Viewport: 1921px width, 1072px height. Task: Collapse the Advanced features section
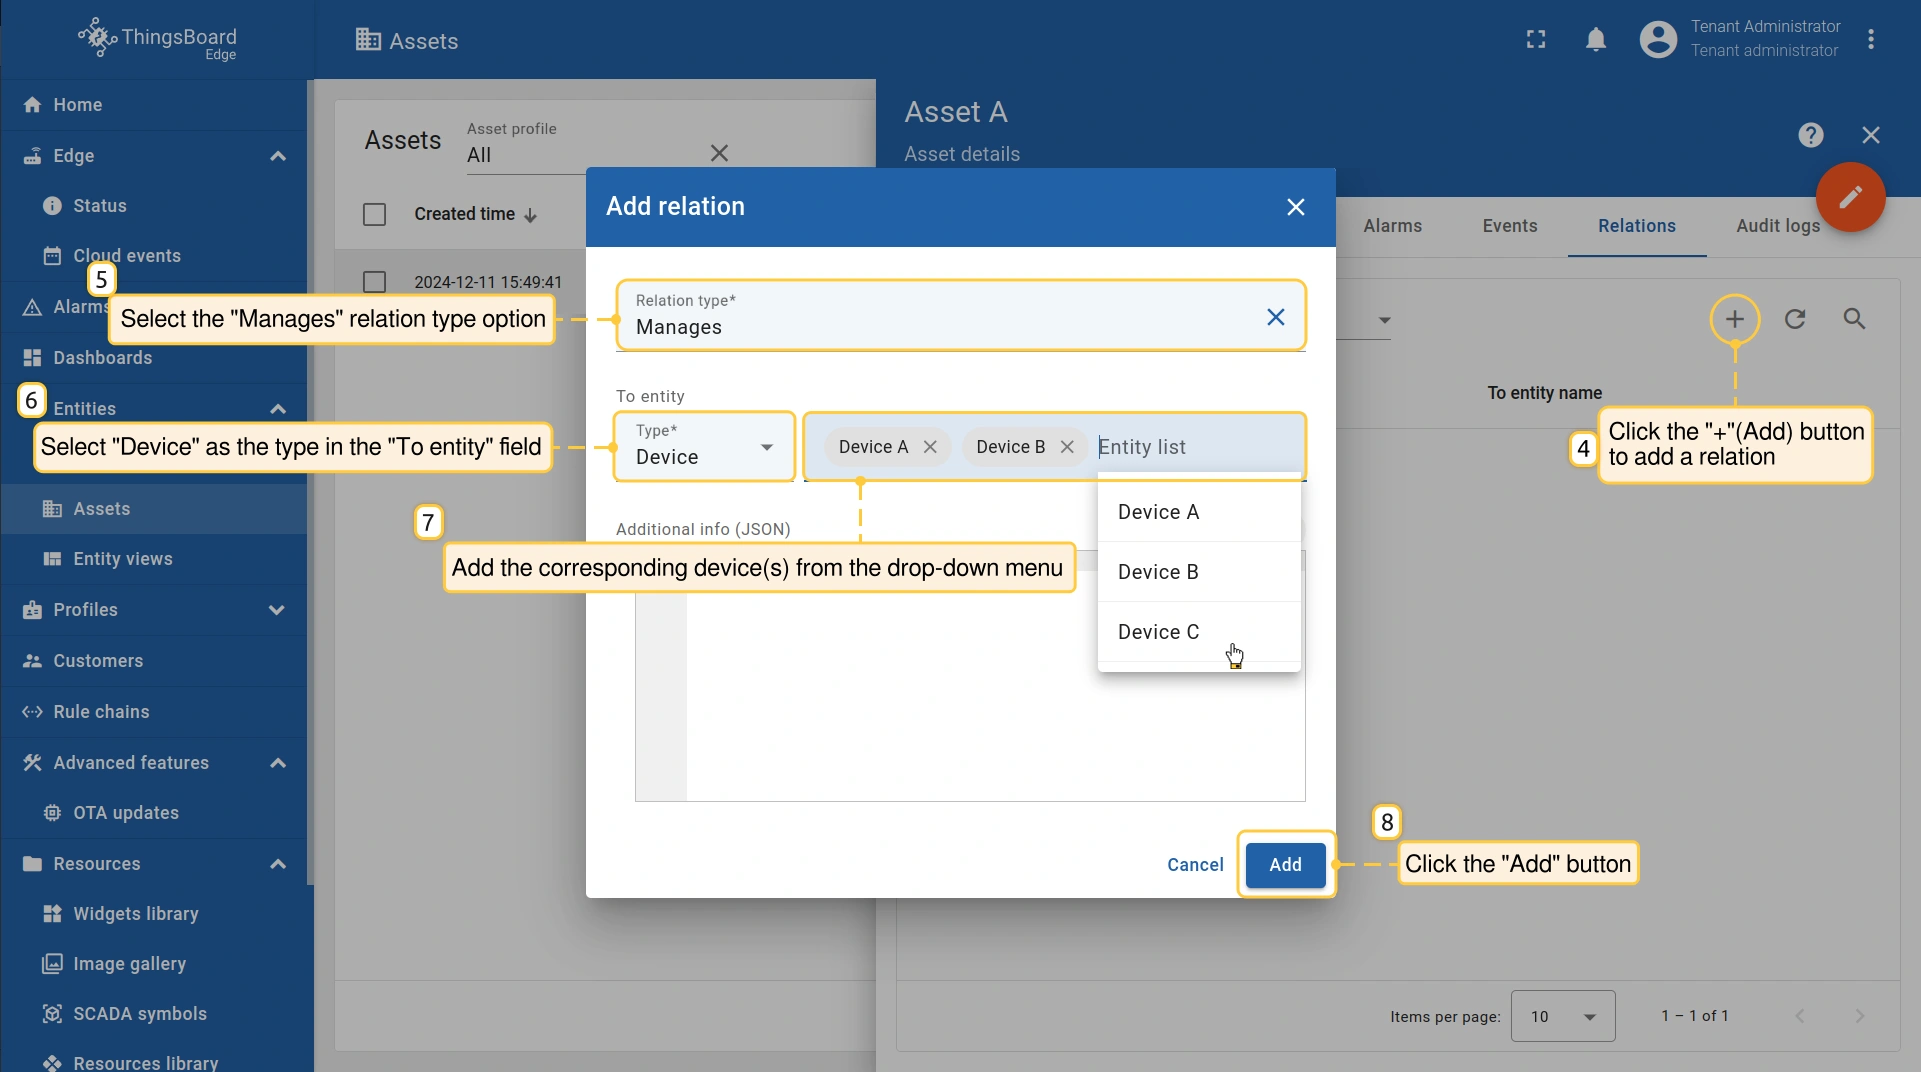point(277,763)
